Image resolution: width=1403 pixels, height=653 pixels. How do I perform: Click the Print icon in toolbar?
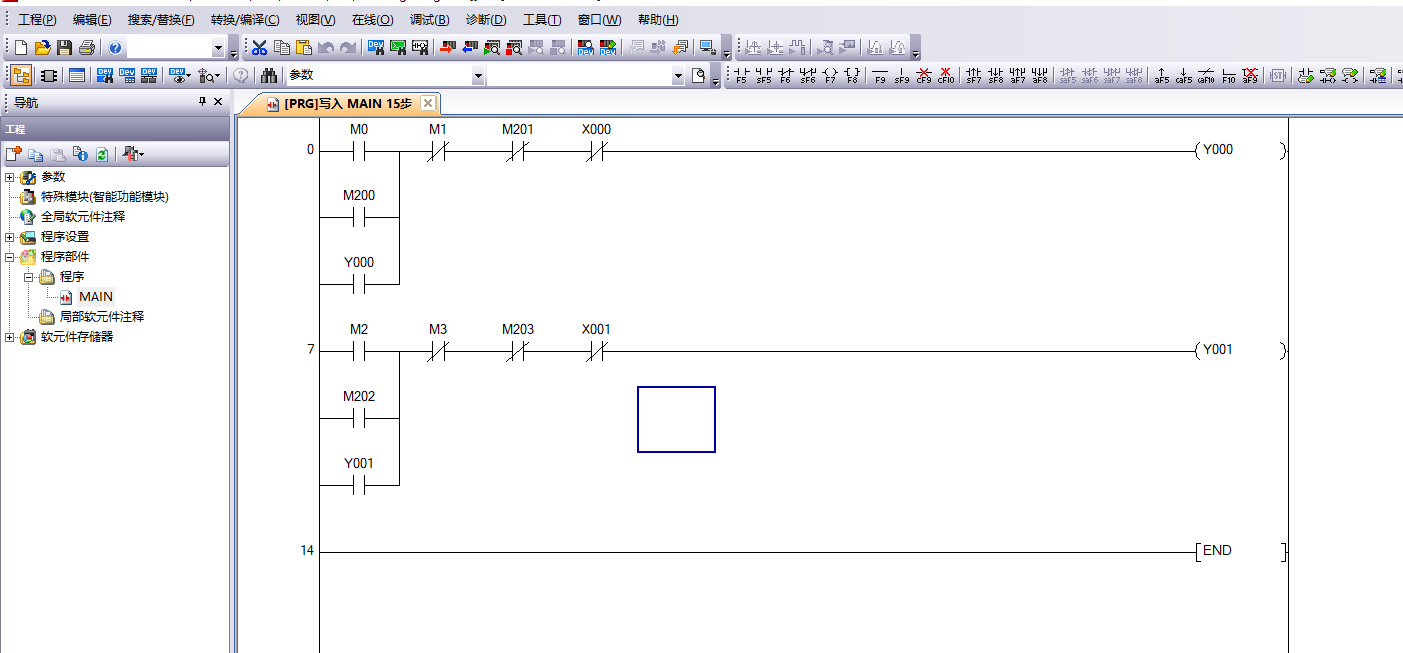click(x=87, y=47)
